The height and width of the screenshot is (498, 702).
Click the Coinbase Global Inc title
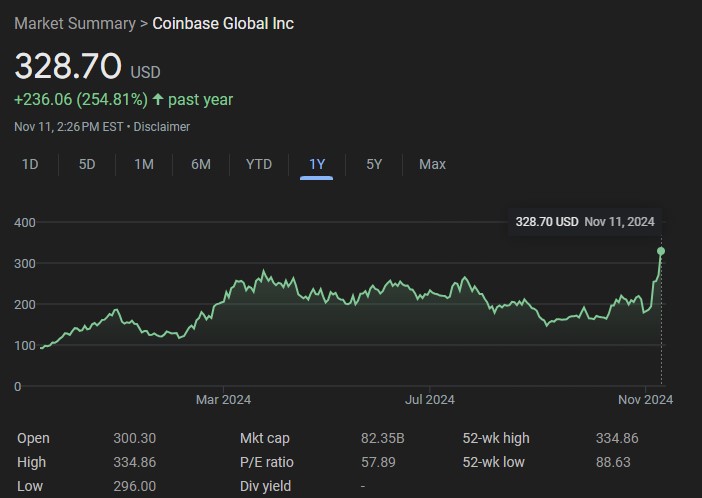pyautogui.click(x=223, y=23)
